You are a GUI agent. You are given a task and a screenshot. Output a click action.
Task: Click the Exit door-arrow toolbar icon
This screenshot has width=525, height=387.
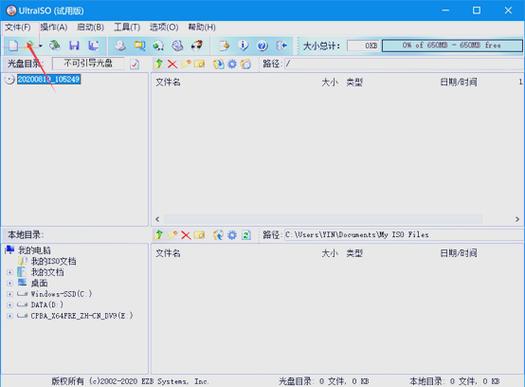tap(282, 45)
